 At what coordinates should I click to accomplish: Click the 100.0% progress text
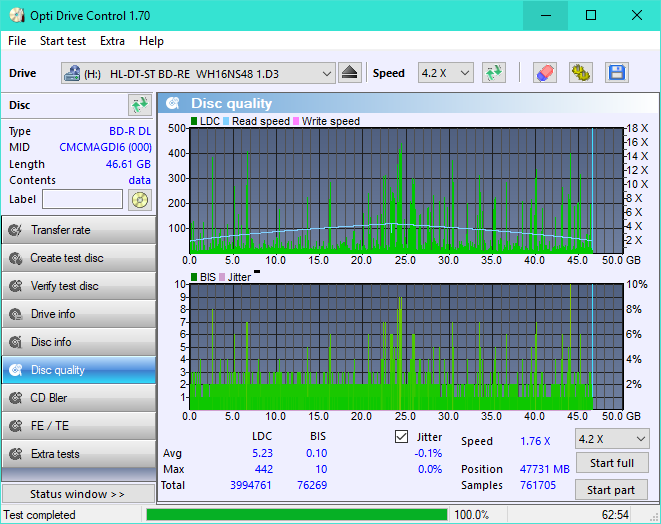pyautogui.click(x=471, y=515)
